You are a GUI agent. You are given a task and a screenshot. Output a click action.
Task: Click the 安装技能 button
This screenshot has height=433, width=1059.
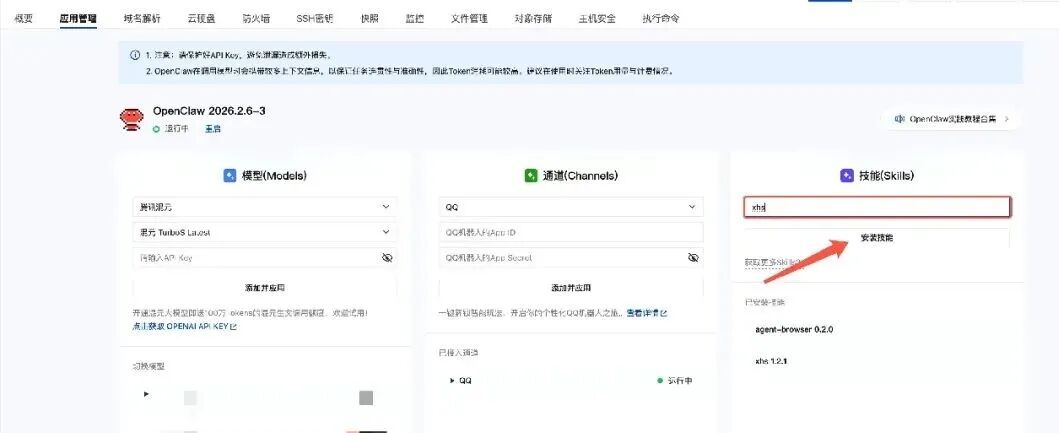(877, 238)
